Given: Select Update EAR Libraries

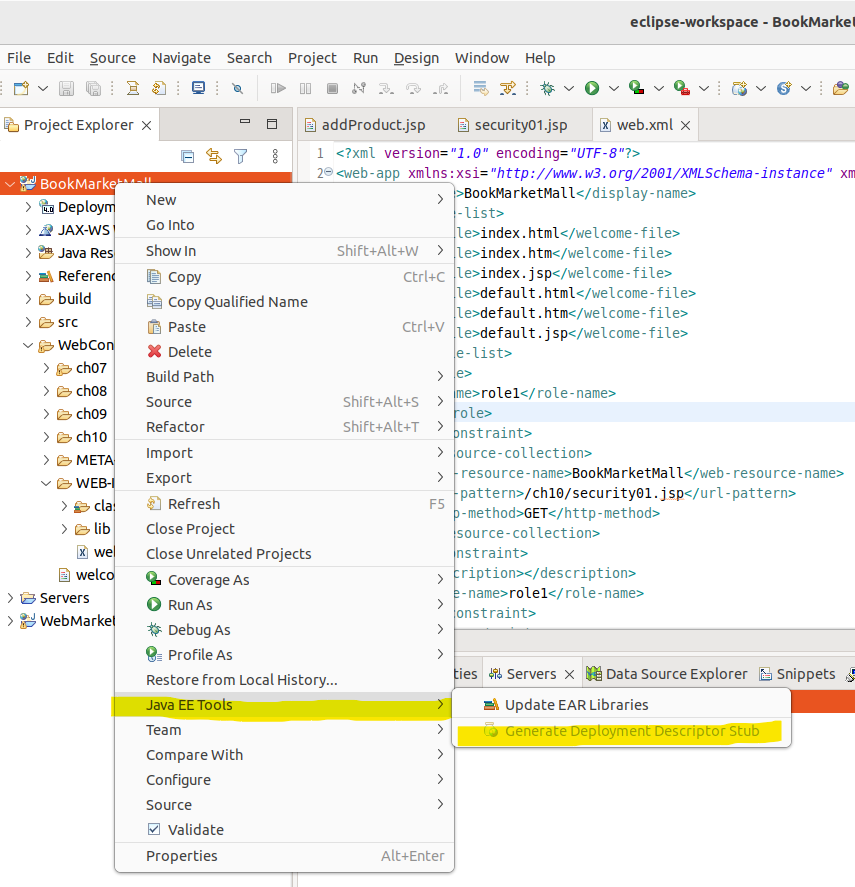Looking at the screenshot, I should coord(621,705).
